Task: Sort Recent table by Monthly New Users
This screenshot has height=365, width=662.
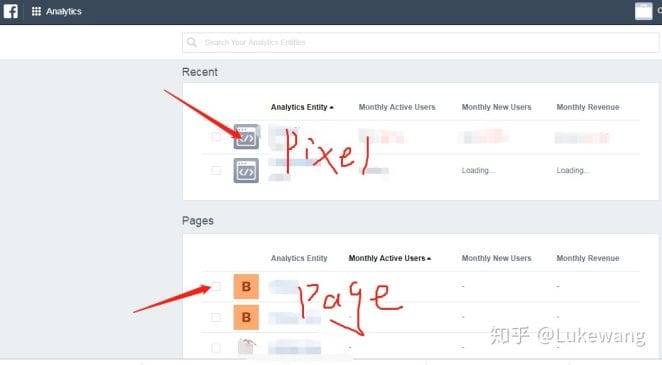Action: coord(496,107)
